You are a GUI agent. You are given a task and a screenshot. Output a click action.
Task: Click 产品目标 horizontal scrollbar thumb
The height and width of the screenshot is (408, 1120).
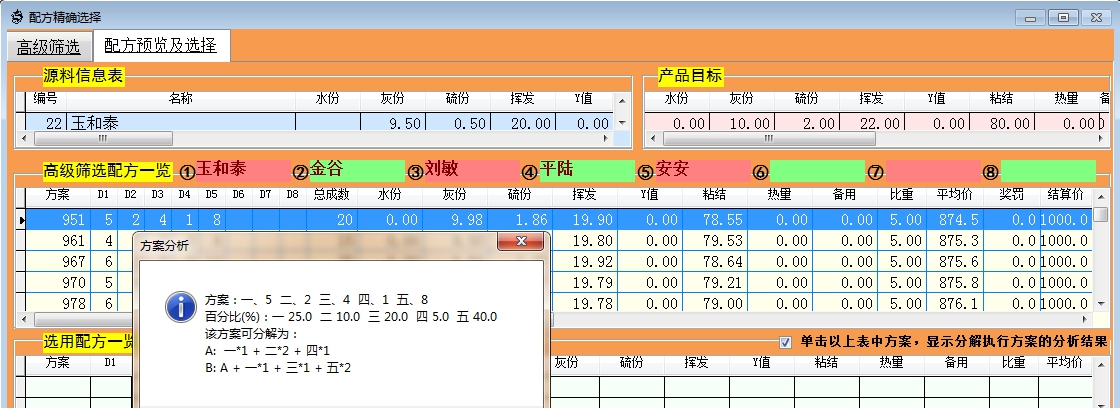point(769,139)
